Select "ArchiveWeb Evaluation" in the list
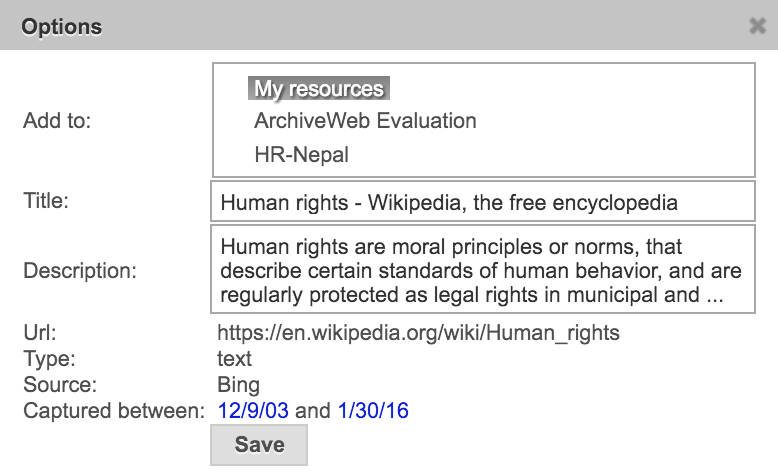This screenshot has width=778, height=476. (365, 121)
